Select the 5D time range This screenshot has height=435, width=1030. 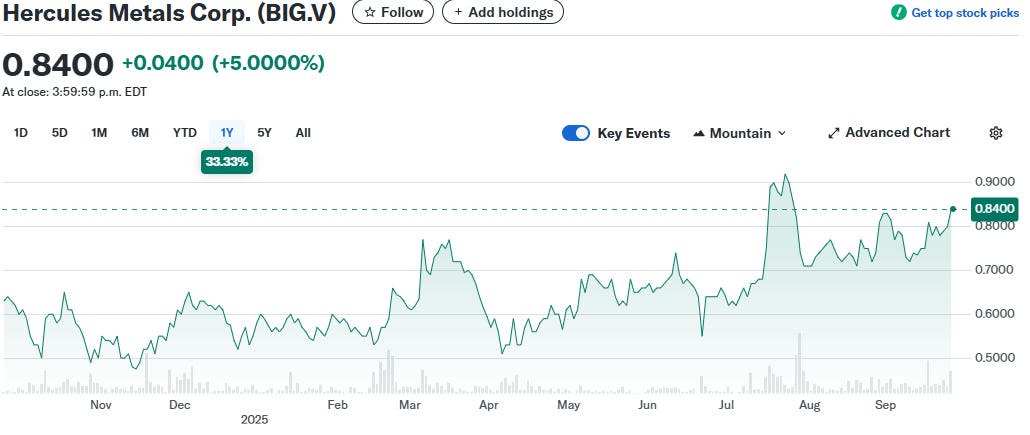coord(60,133)
